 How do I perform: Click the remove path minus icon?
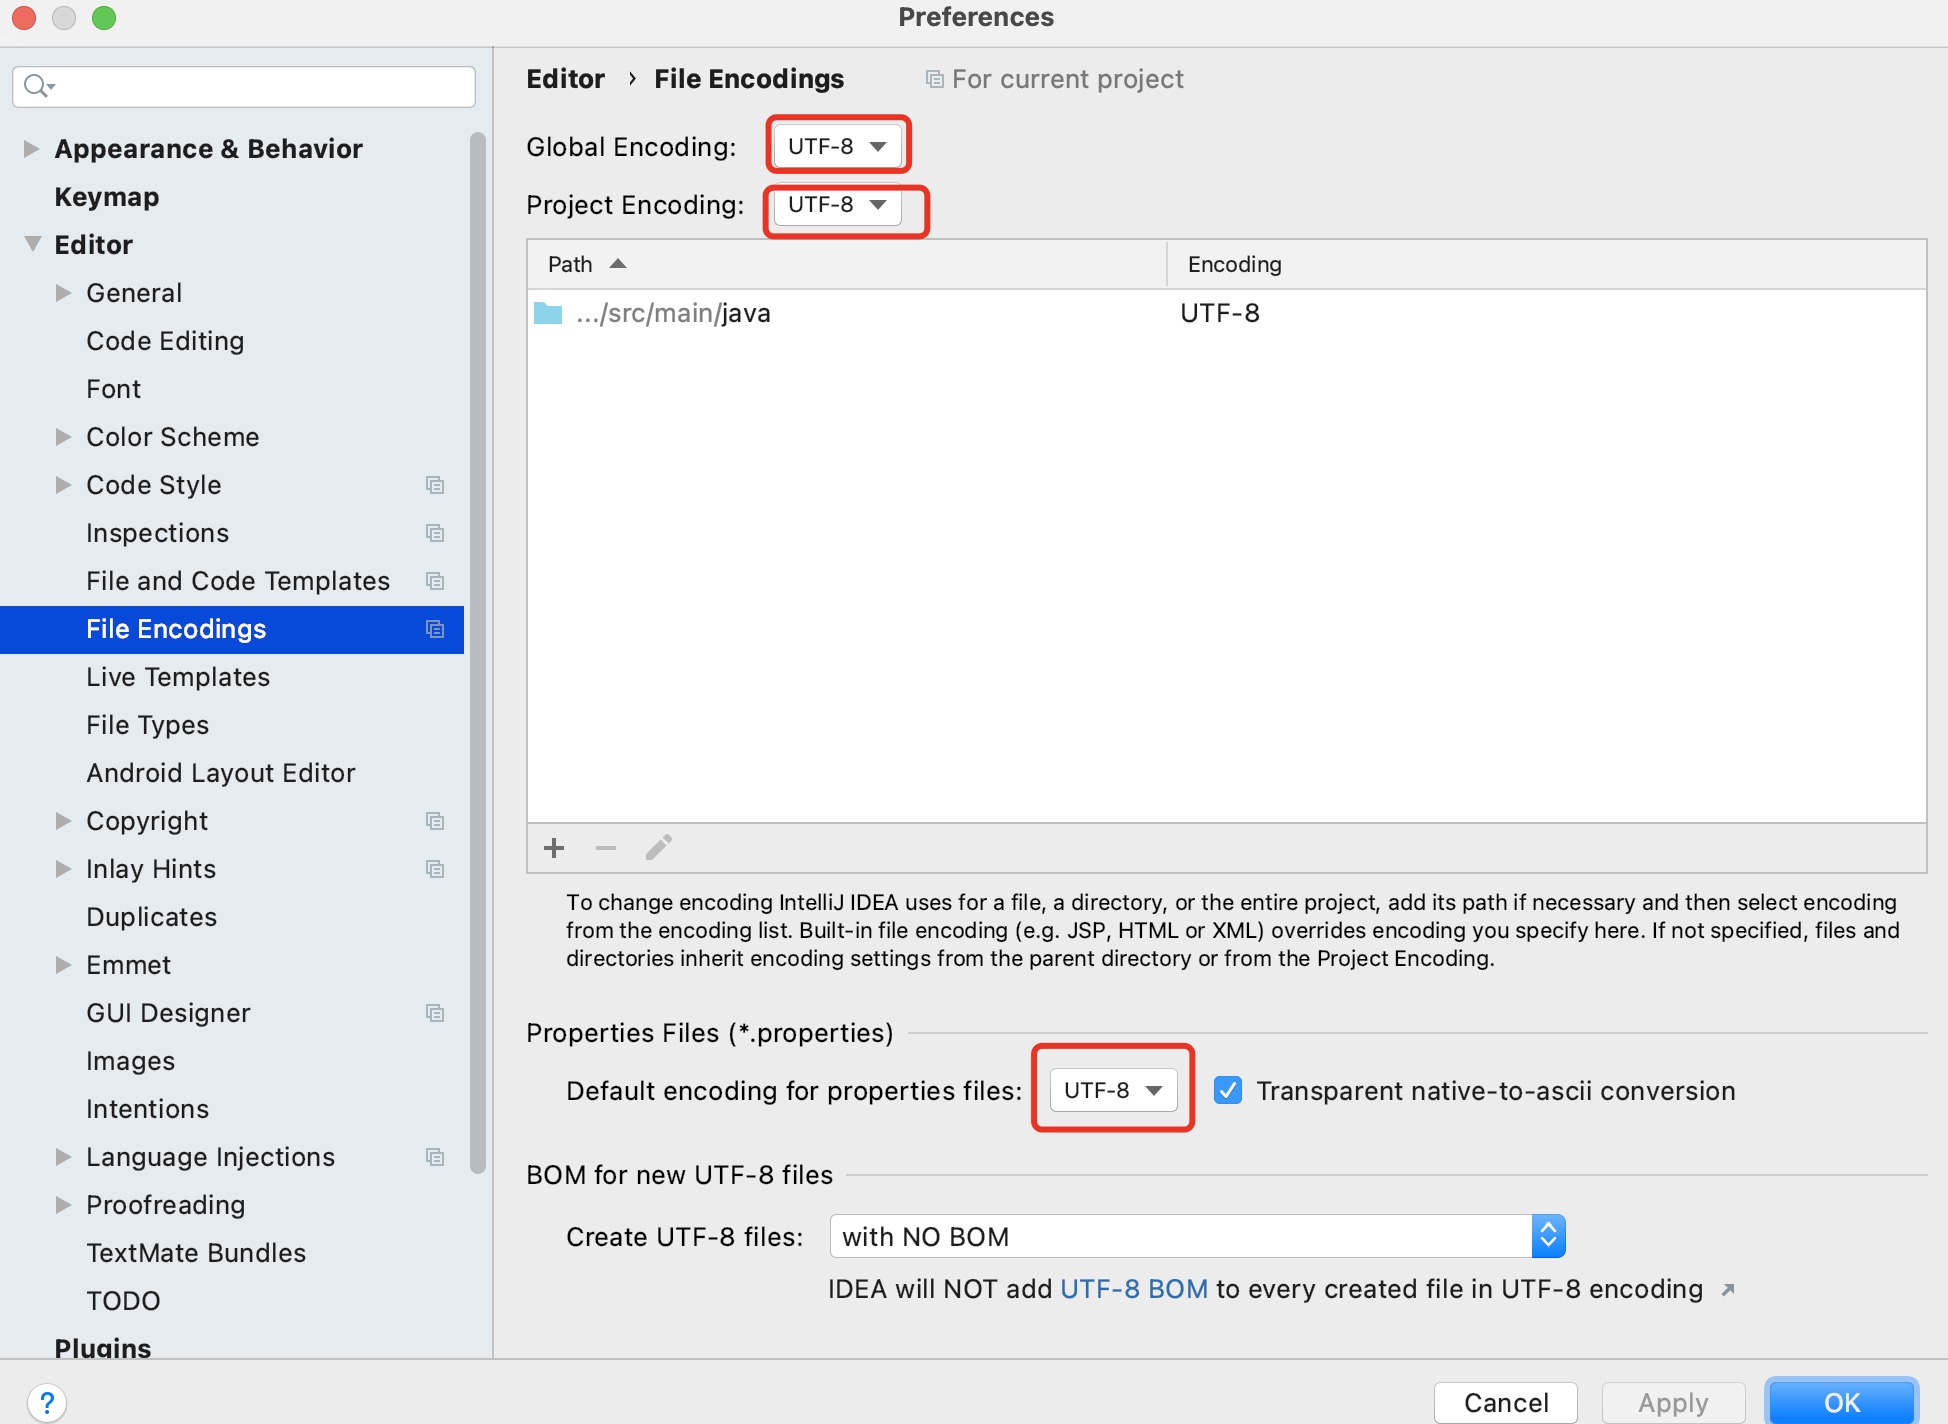coord(605,849)
